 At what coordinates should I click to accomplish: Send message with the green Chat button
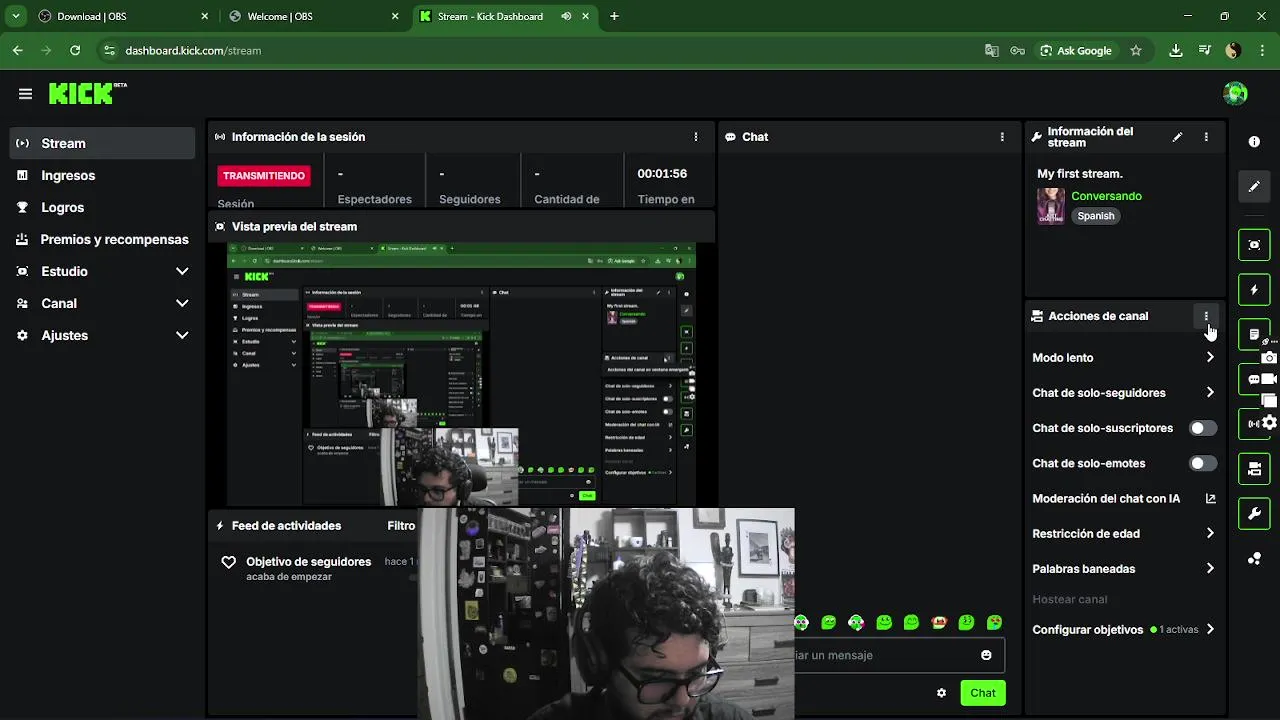(x=982, y=693)
